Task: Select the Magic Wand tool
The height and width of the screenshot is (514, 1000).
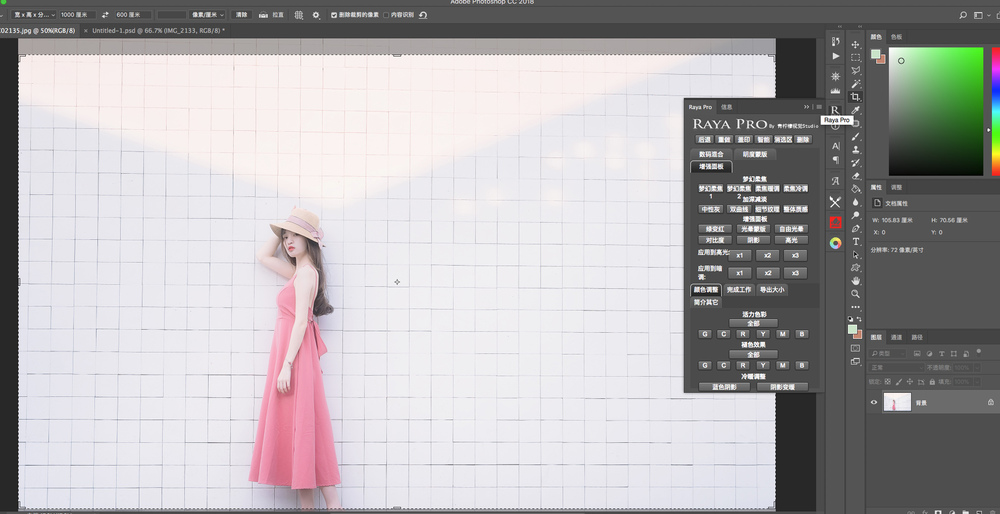Action: pos(856,84)
